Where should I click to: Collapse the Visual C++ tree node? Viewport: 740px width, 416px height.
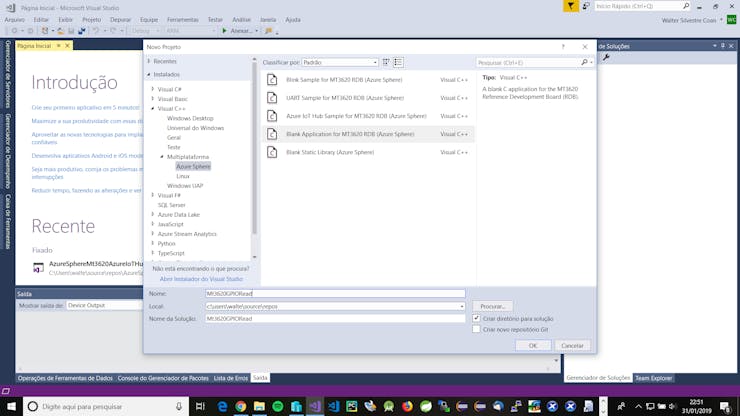tap(152, 109)
